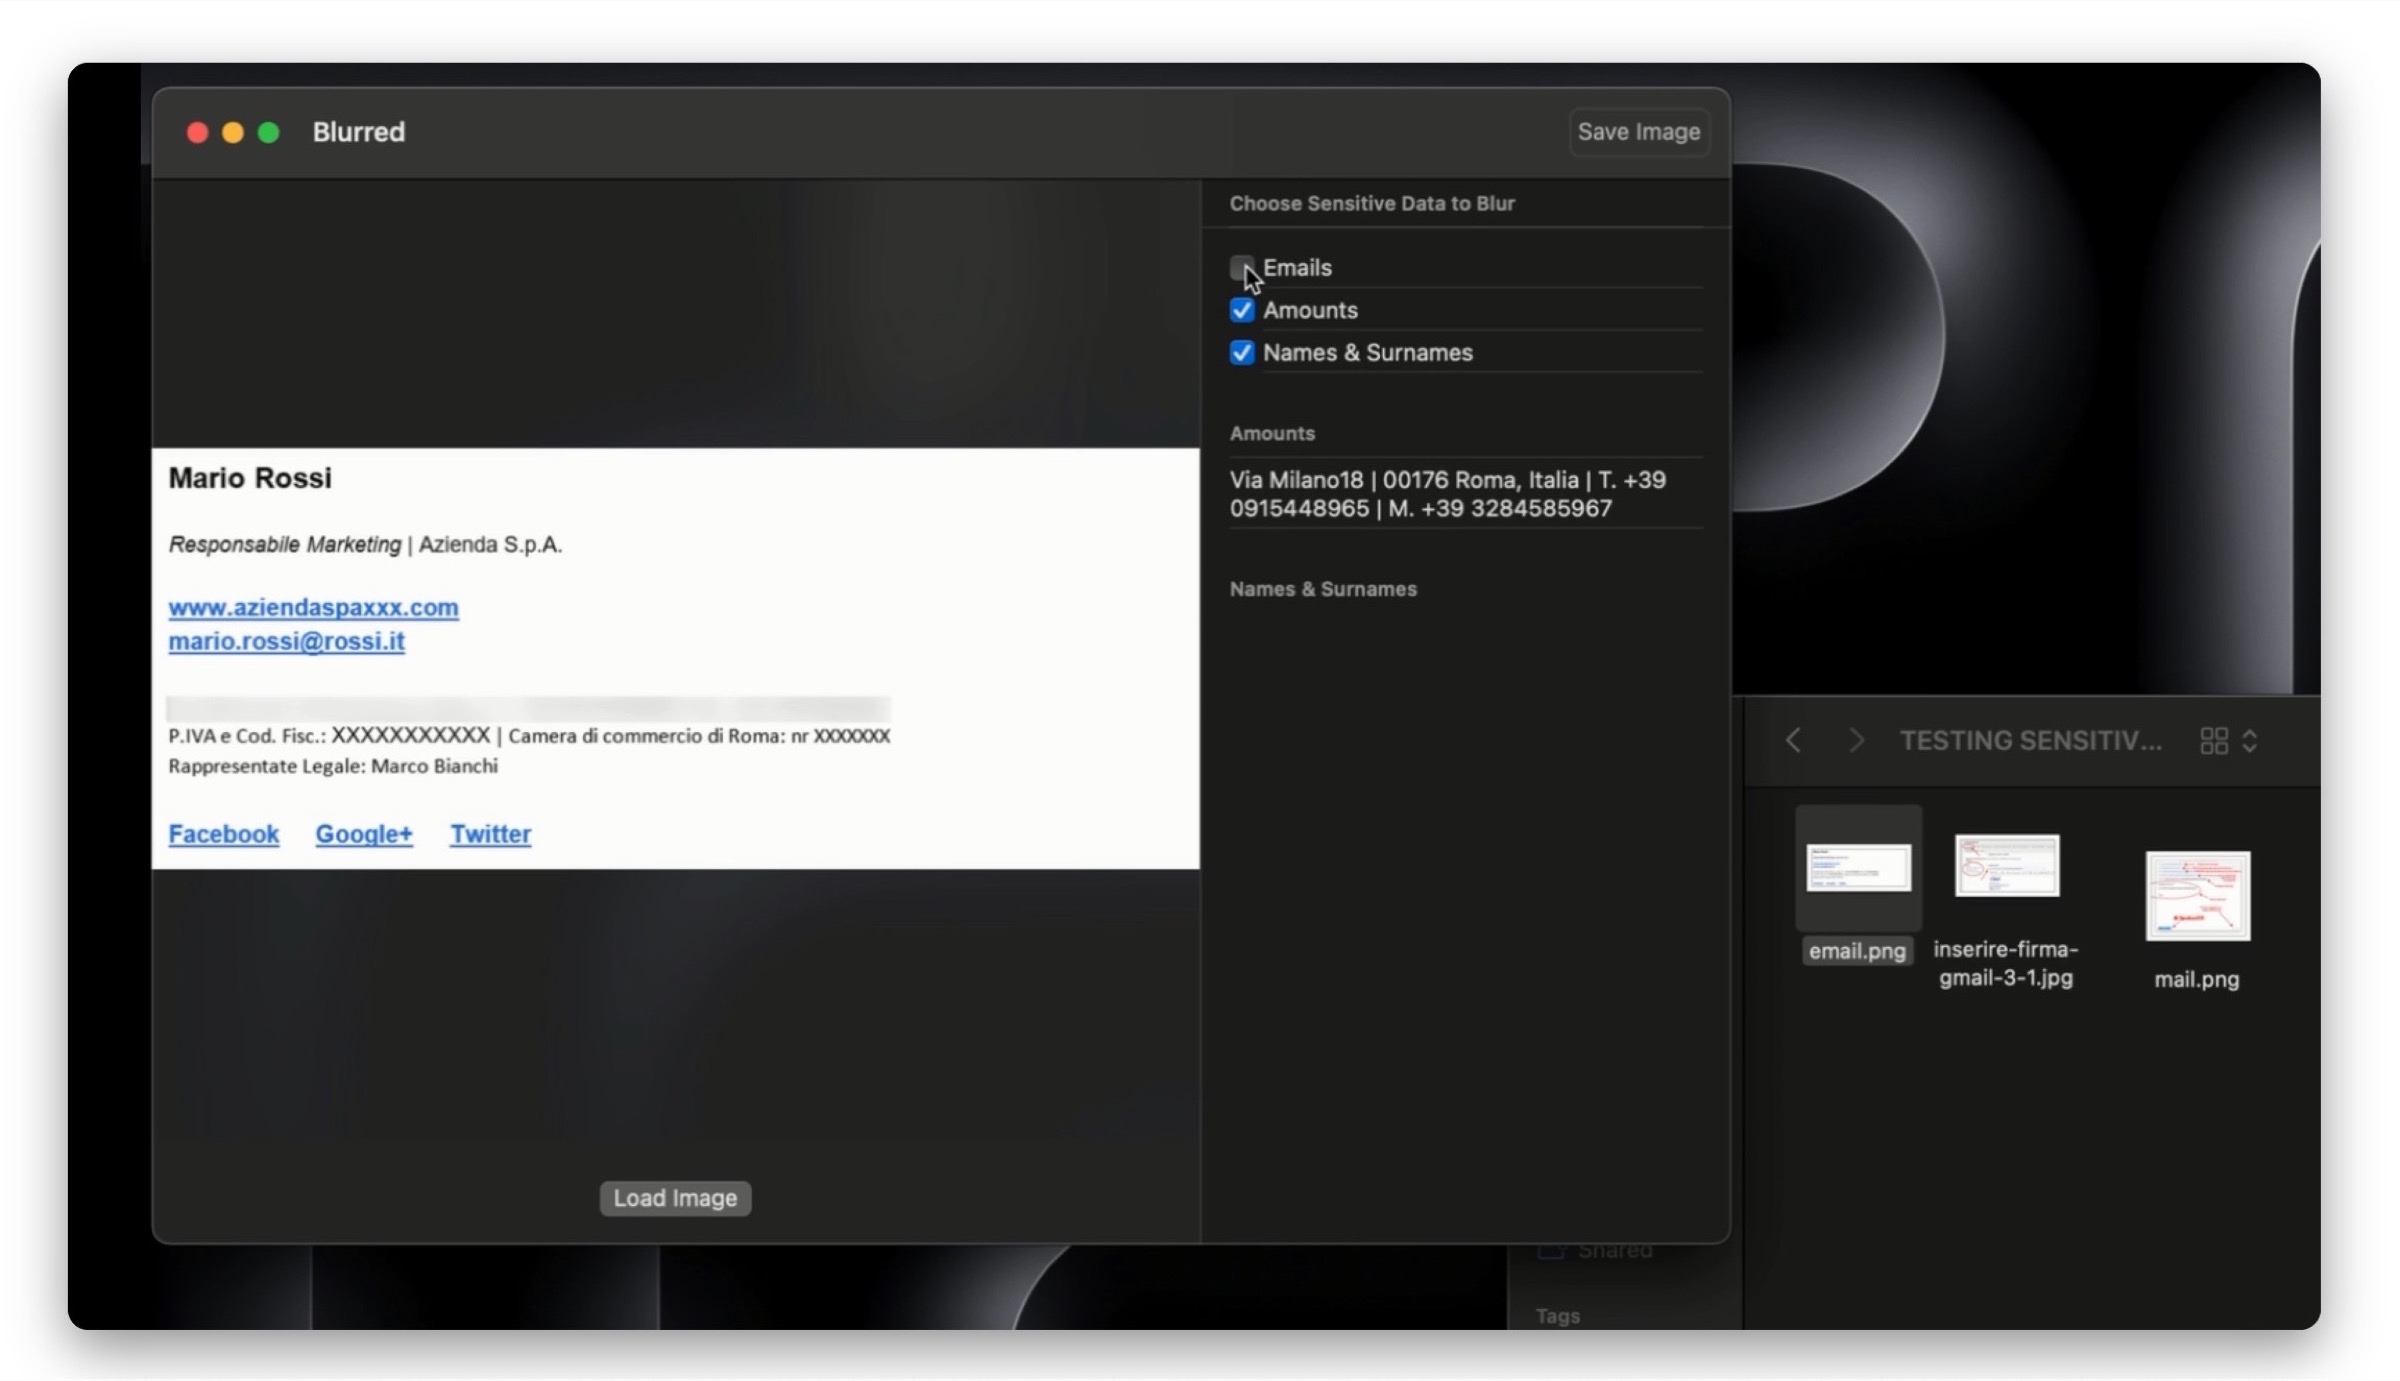
Task: Click the Finder icon view grid button
Action: tap(2213, 740)
